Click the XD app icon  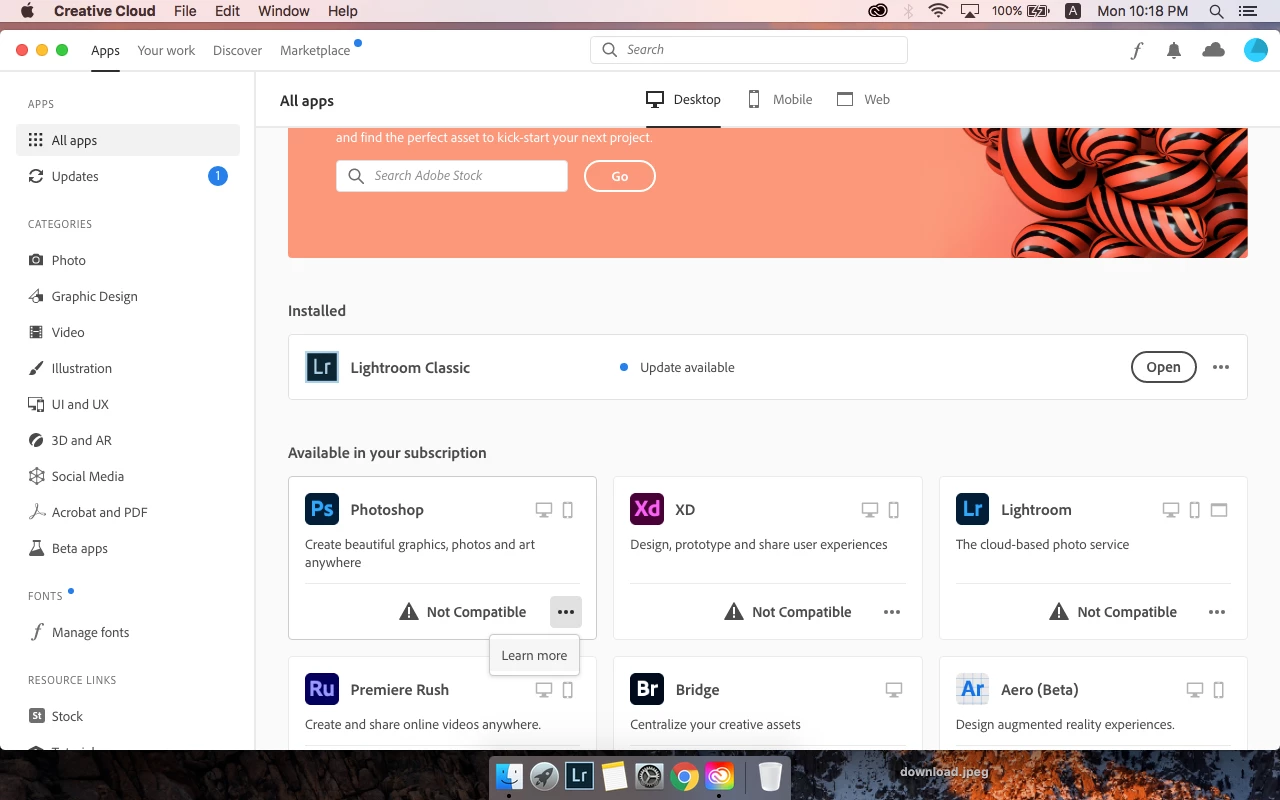pyautogui.click(x=647, y=509)
